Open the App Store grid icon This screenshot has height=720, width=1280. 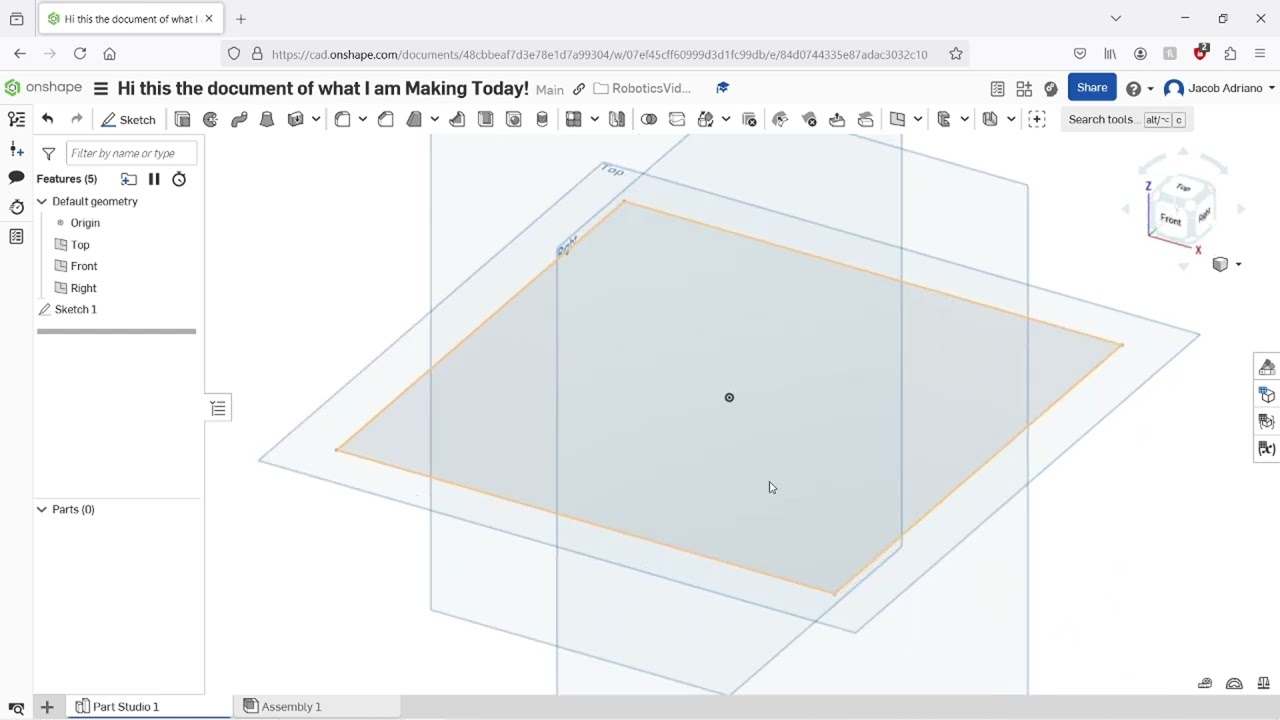coord(1024,88)
